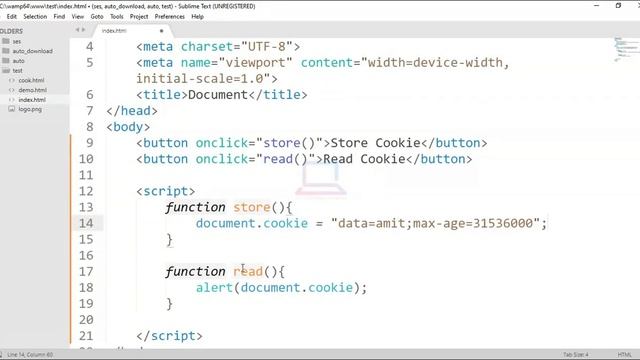The height and width of the screenshot is (360, 640).
Task: Click the closing </script> tag
Action: 169,336
